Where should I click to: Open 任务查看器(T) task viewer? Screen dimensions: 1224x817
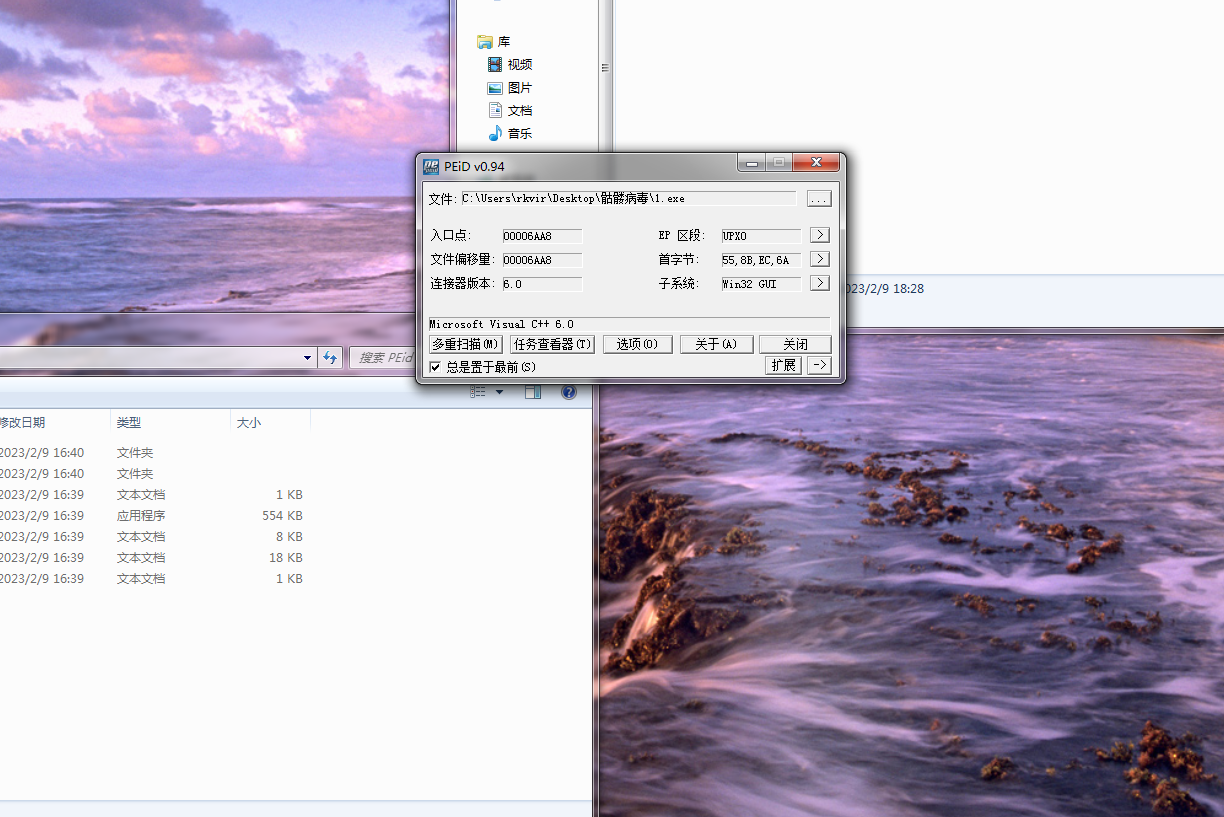point(552,344)
